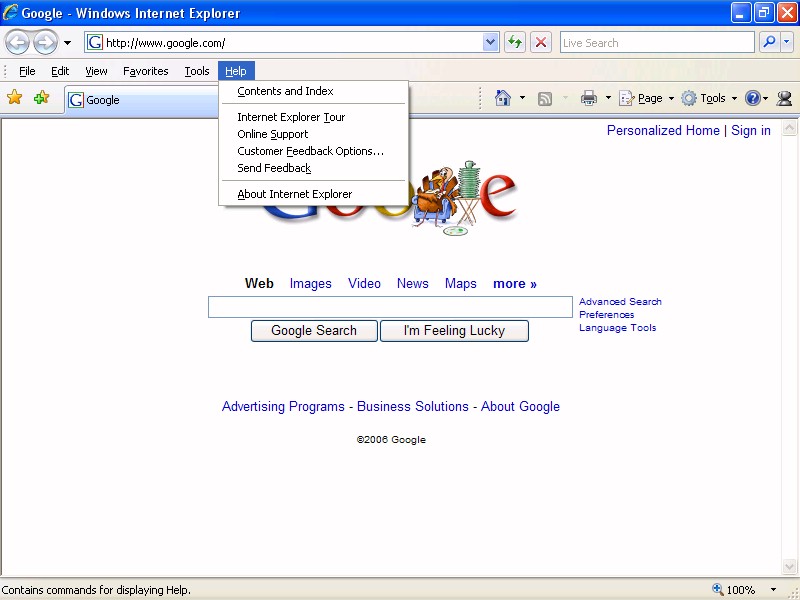Open the command bar Tools gear menu
Image resolution: width=800 pixels, height=600 pixels.
709,98
